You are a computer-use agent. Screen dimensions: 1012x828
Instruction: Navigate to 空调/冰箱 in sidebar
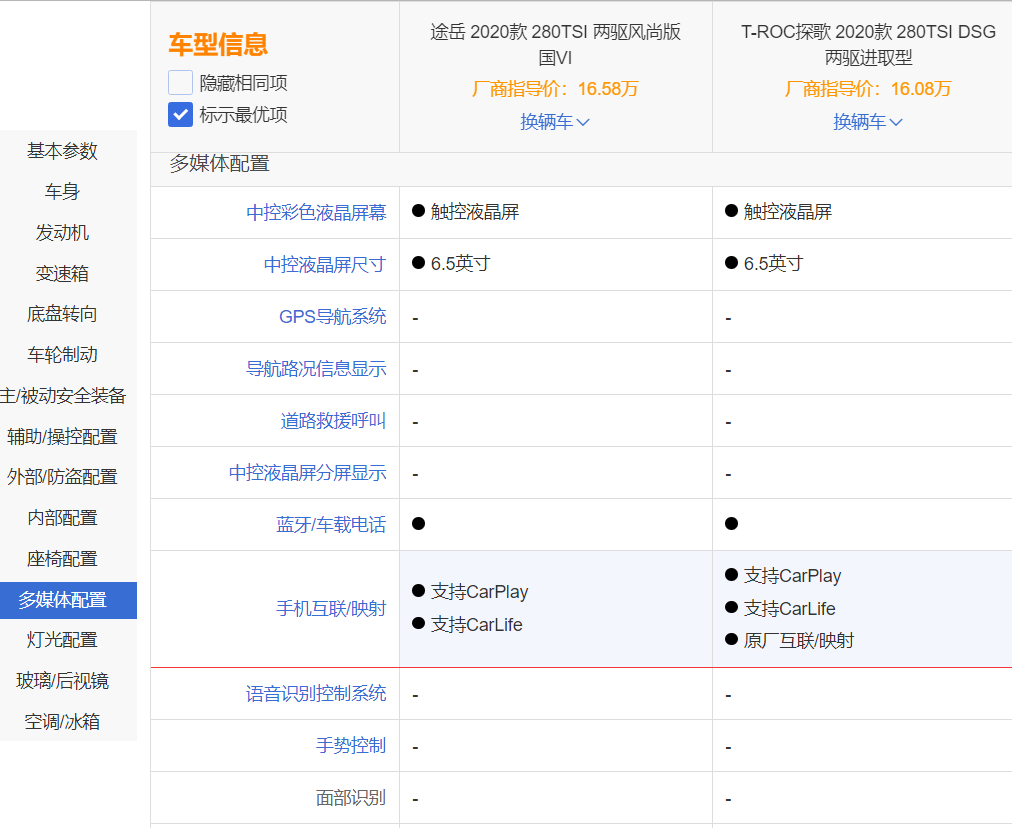pos(62,722)
